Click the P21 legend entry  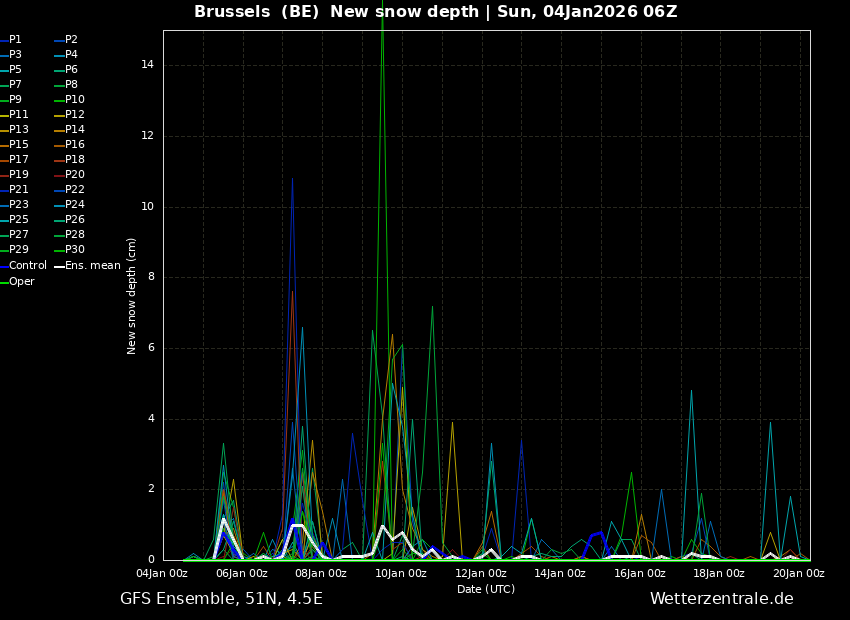14,190
